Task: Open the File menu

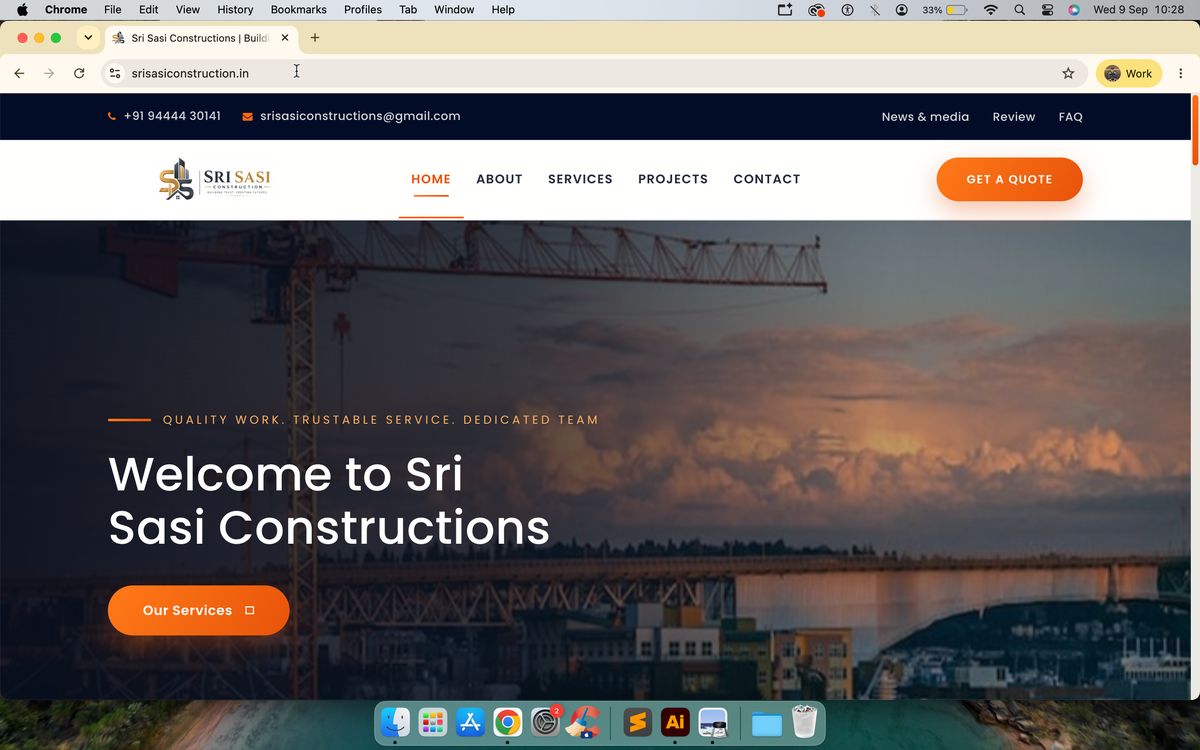Action: (113, 9)
